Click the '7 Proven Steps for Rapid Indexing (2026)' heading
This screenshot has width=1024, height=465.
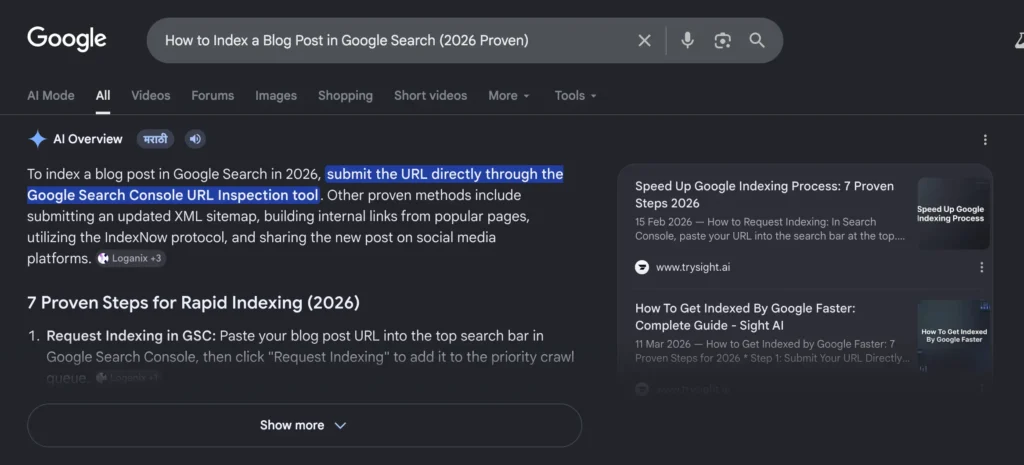tap(193, 303)
